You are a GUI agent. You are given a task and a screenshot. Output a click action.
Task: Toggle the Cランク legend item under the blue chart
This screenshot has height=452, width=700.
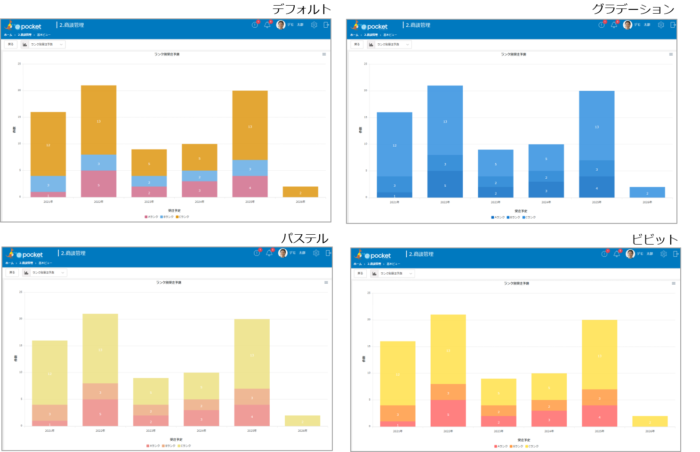pyautogui.click(x=529, y=216)
